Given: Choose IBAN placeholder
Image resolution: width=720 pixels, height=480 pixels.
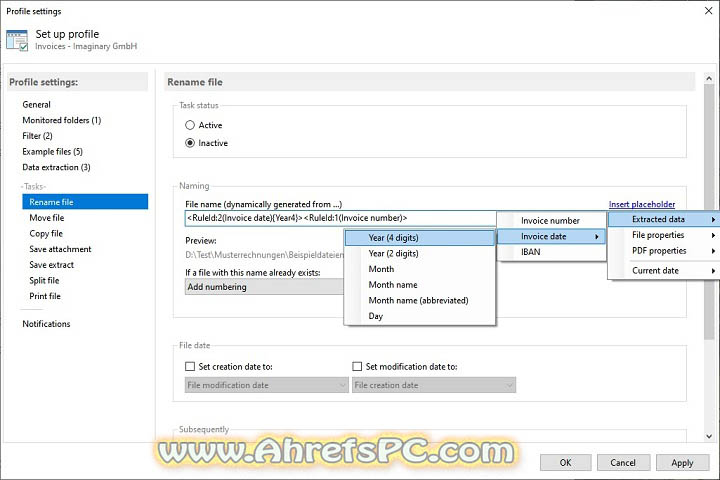Looking at the screenshot, I should tap(551, 252).
